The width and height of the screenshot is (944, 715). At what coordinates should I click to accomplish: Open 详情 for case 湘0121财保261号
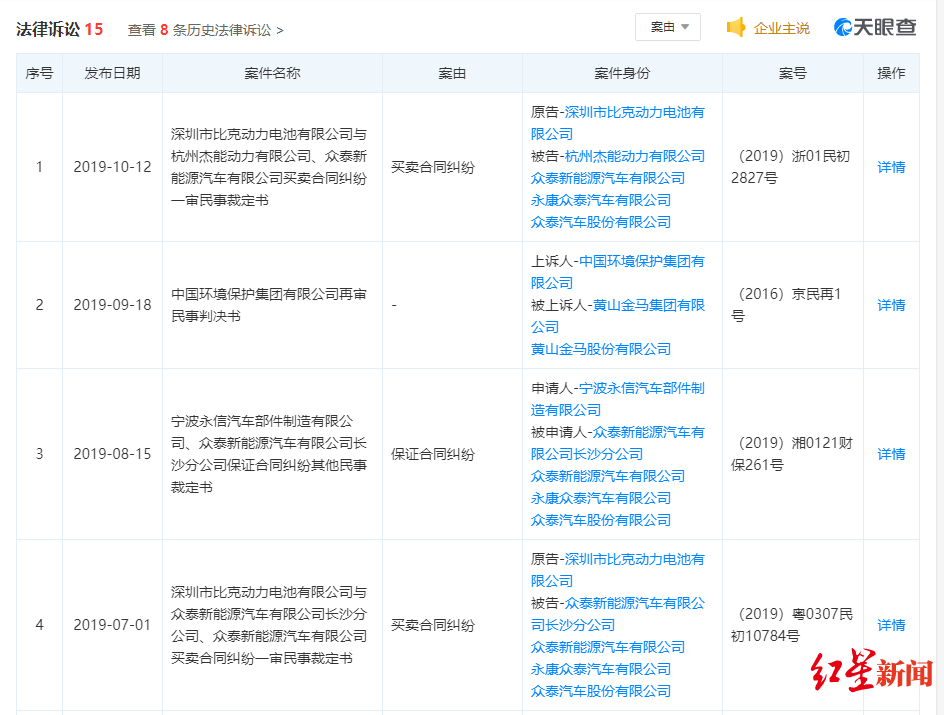point(891,454)
